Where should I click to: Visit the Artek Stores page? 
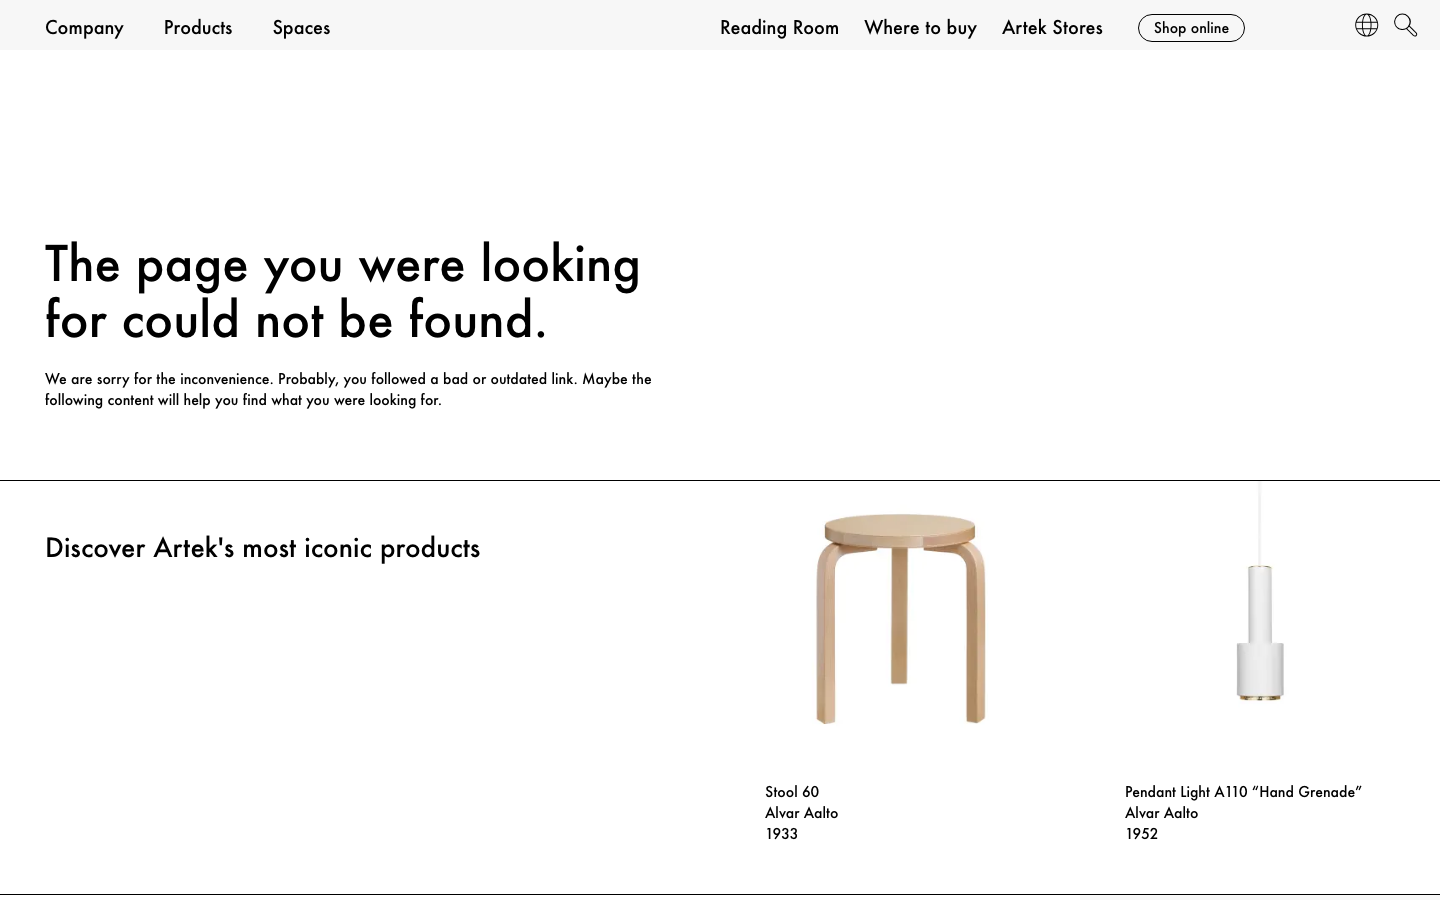pyautogui.click(x=1052, y=27)
